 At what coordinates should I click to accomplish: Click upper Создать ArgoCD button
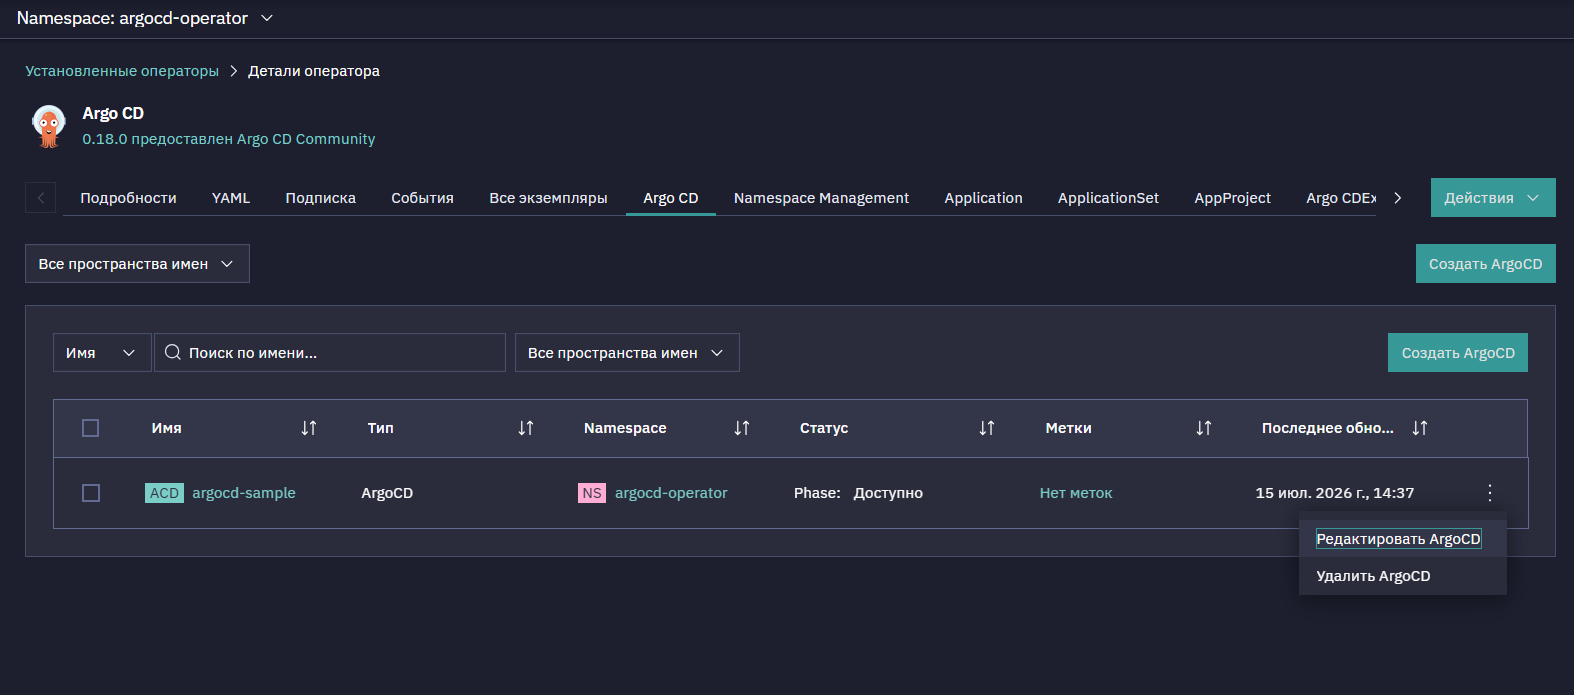pyautogui.click(x=1485, y=264)
